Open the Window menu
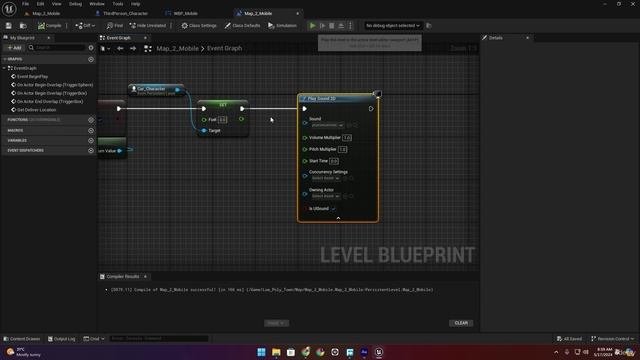Image resolution: width=640 pixels, height=360 pixels. click(x=97, y=4)
